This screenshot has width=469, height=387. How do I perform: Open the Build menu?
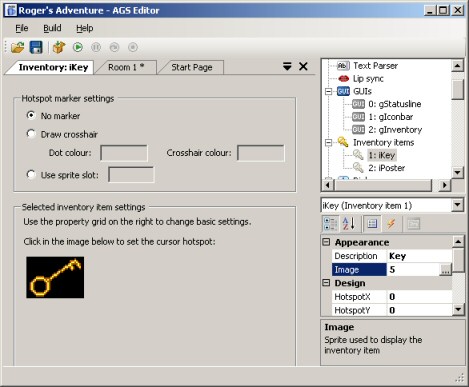52,28
